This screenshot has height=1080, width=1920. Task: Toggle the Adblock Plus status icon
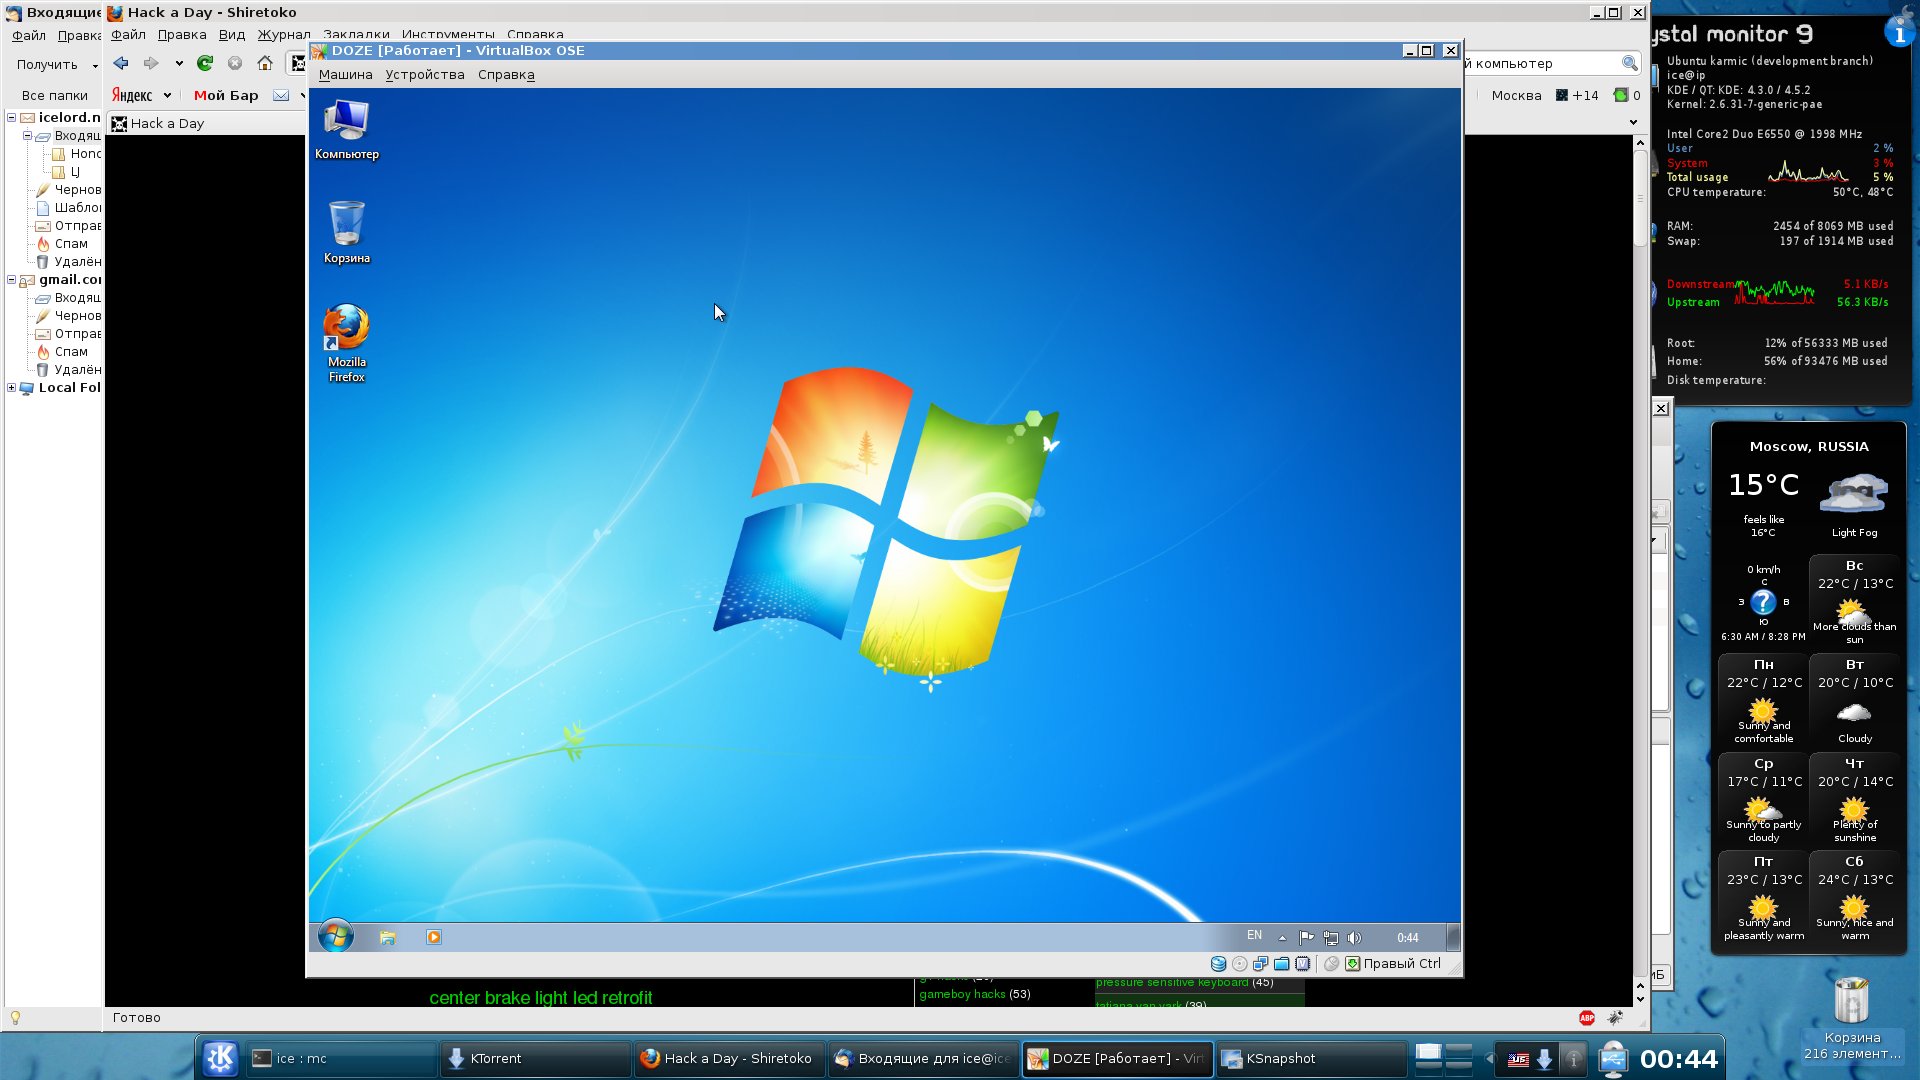tap(1587, 1018)
